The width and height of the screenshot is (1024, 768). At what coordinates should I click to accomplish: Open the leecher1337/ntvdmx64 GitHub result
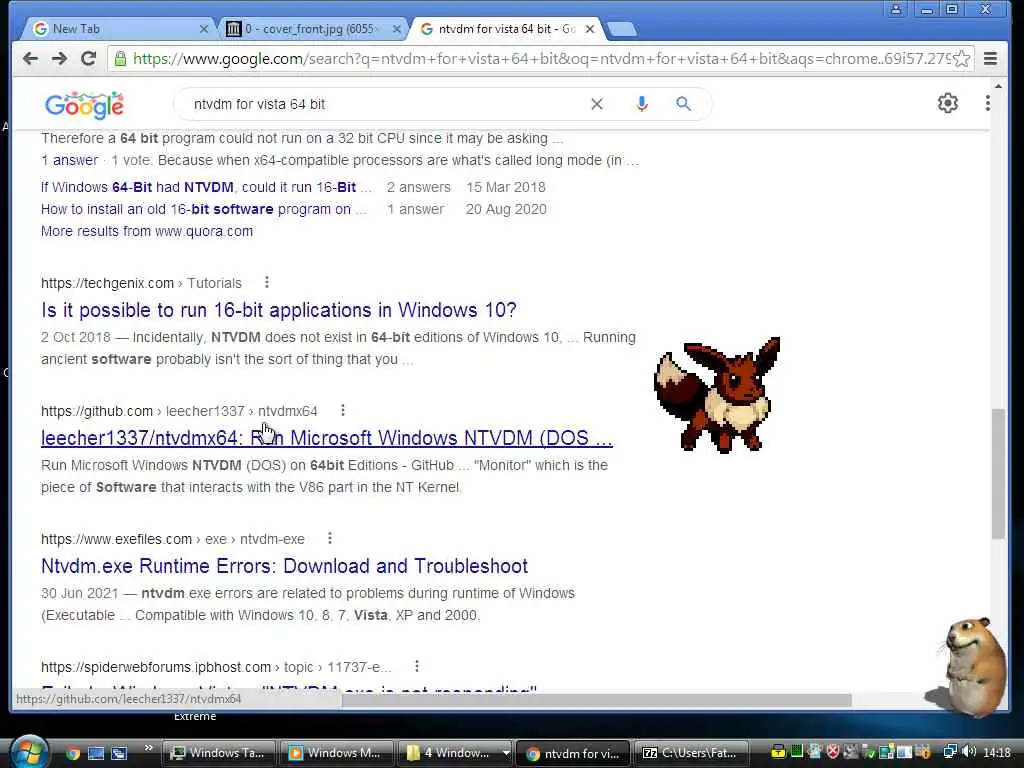click(x=327, y=438)
